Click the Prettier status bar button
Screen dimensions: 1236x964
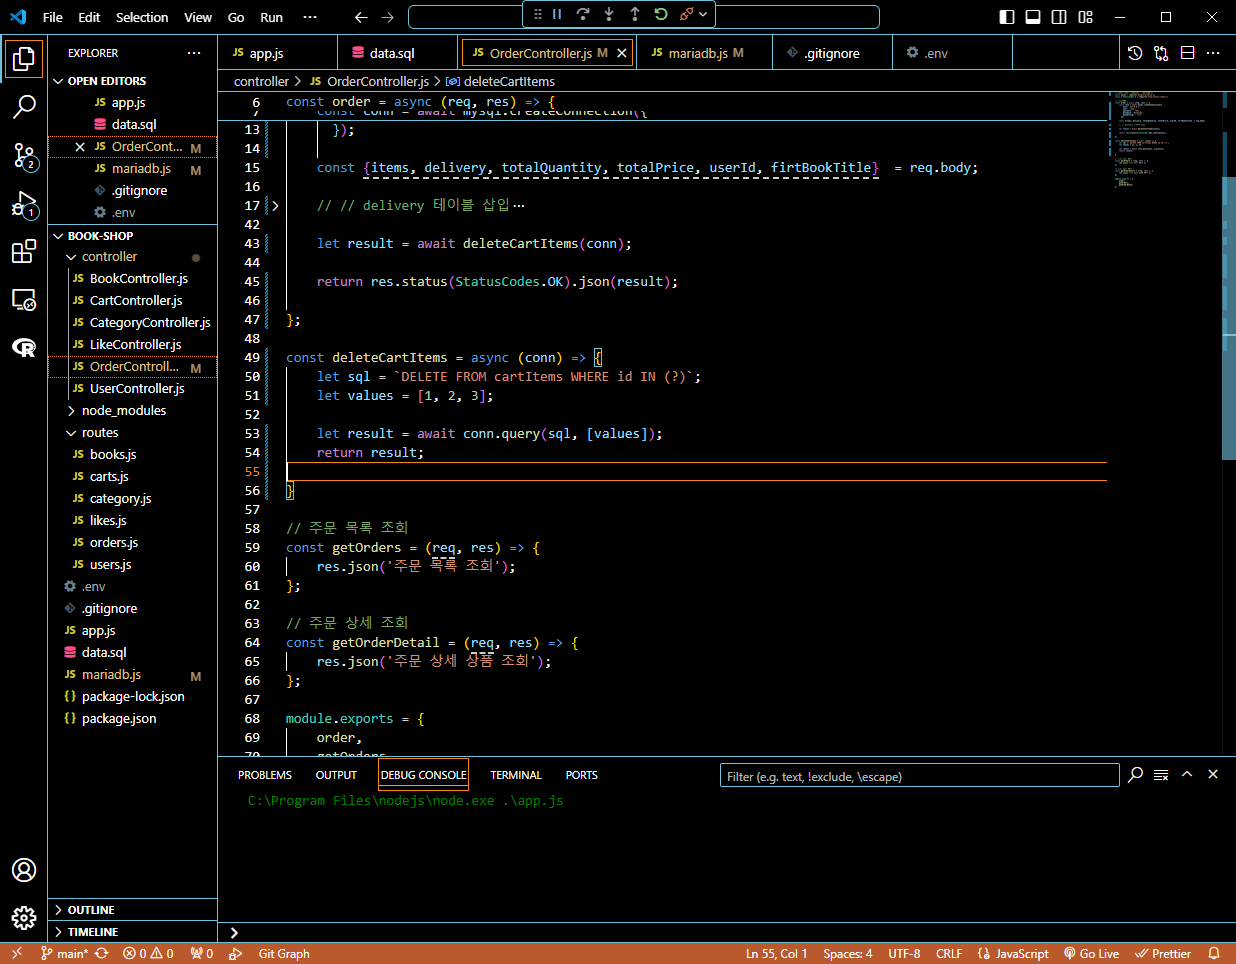pyautogui.click(x=1163, y=953)
